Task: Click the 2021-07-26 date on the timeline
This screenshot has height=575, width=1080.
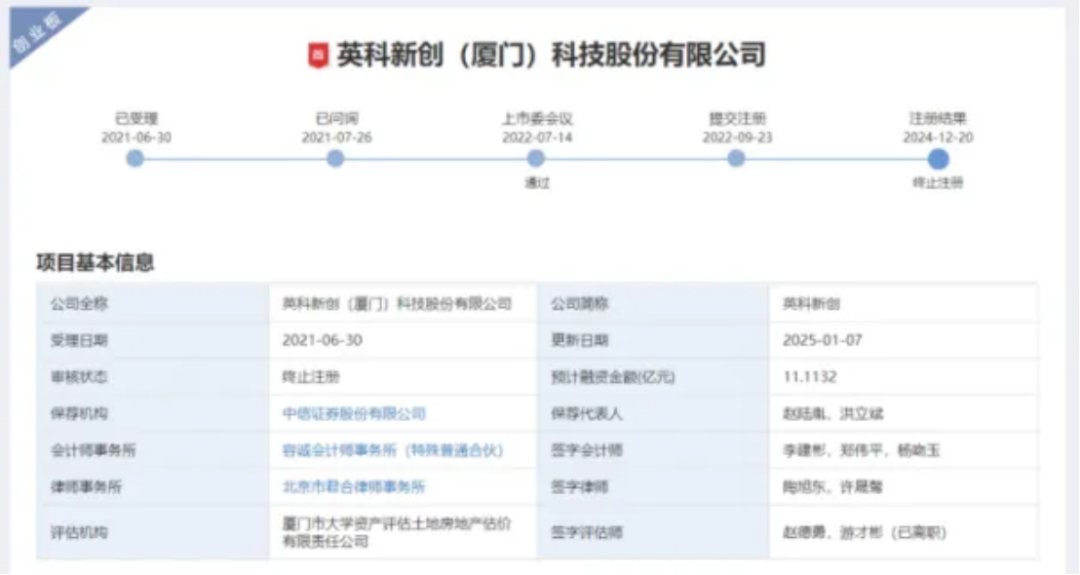Action: [x=337, y=137]
